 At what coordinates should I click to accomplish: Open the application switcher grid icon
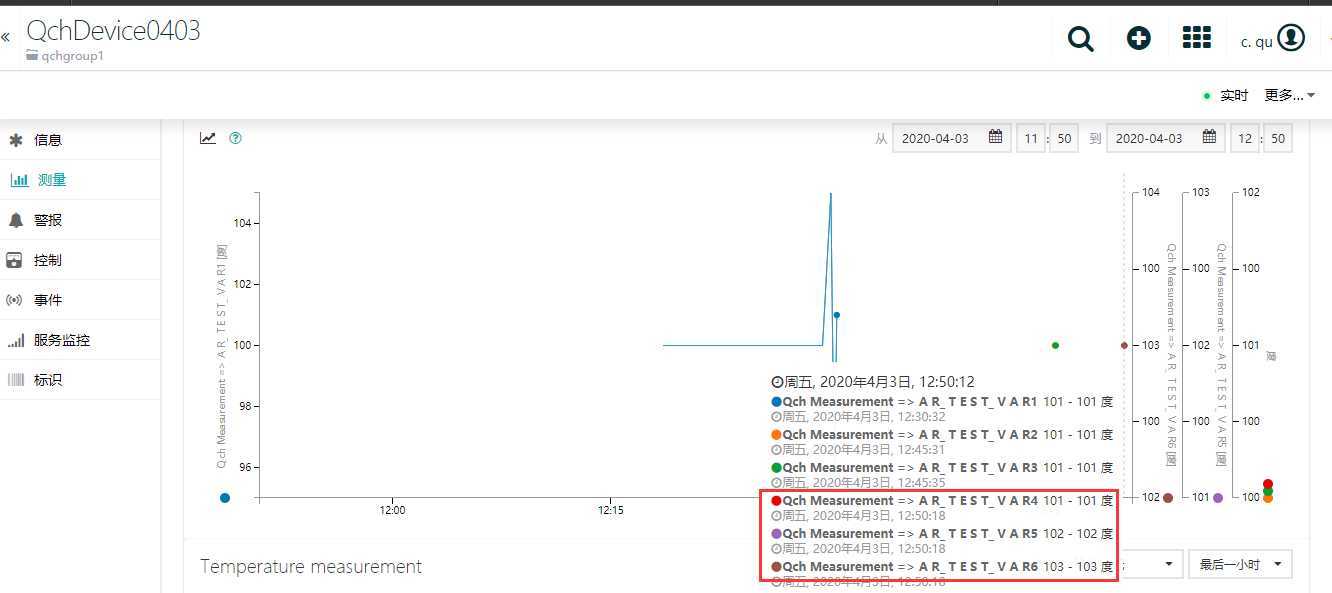(1196, 38)
